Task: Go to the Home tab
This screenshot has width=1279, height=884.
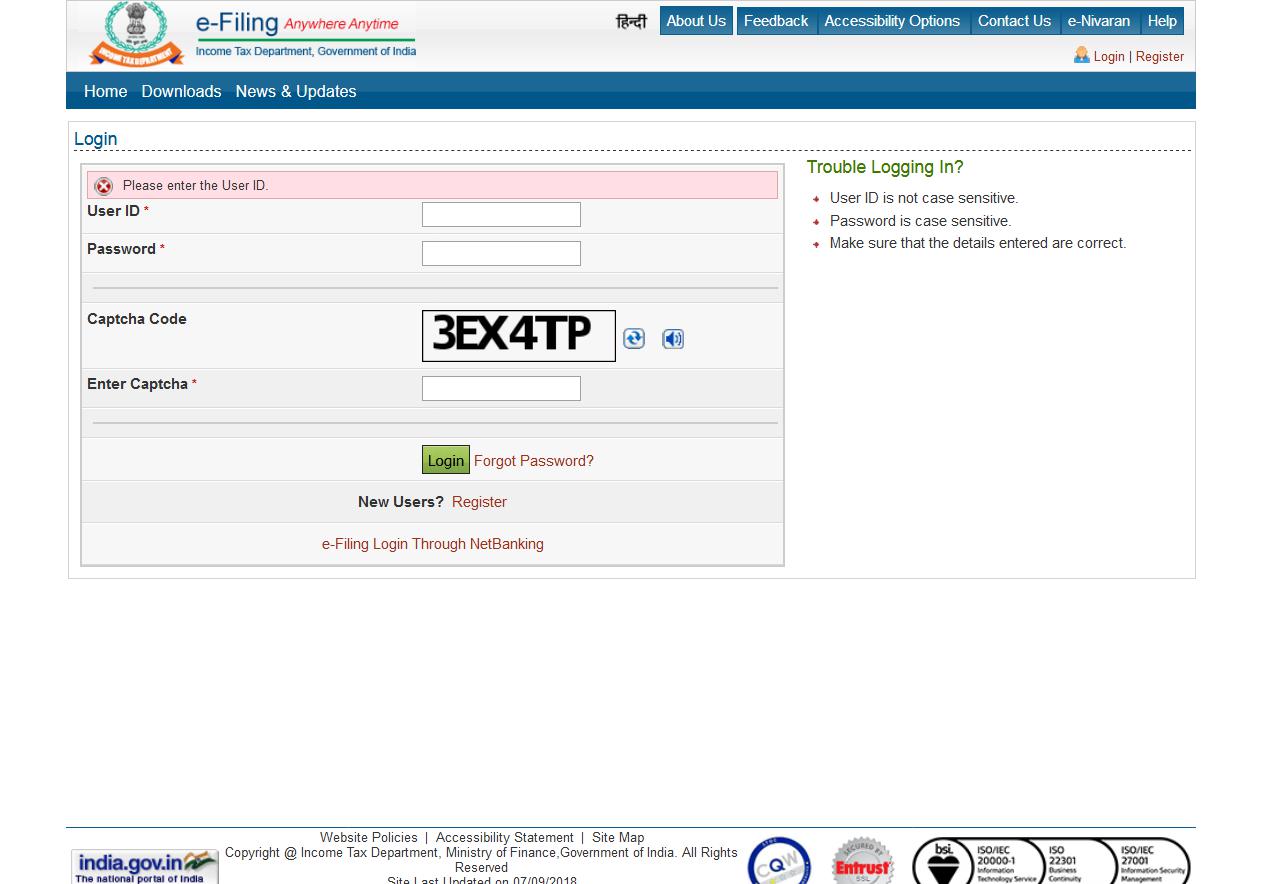Action: click(x=106, y=91)
